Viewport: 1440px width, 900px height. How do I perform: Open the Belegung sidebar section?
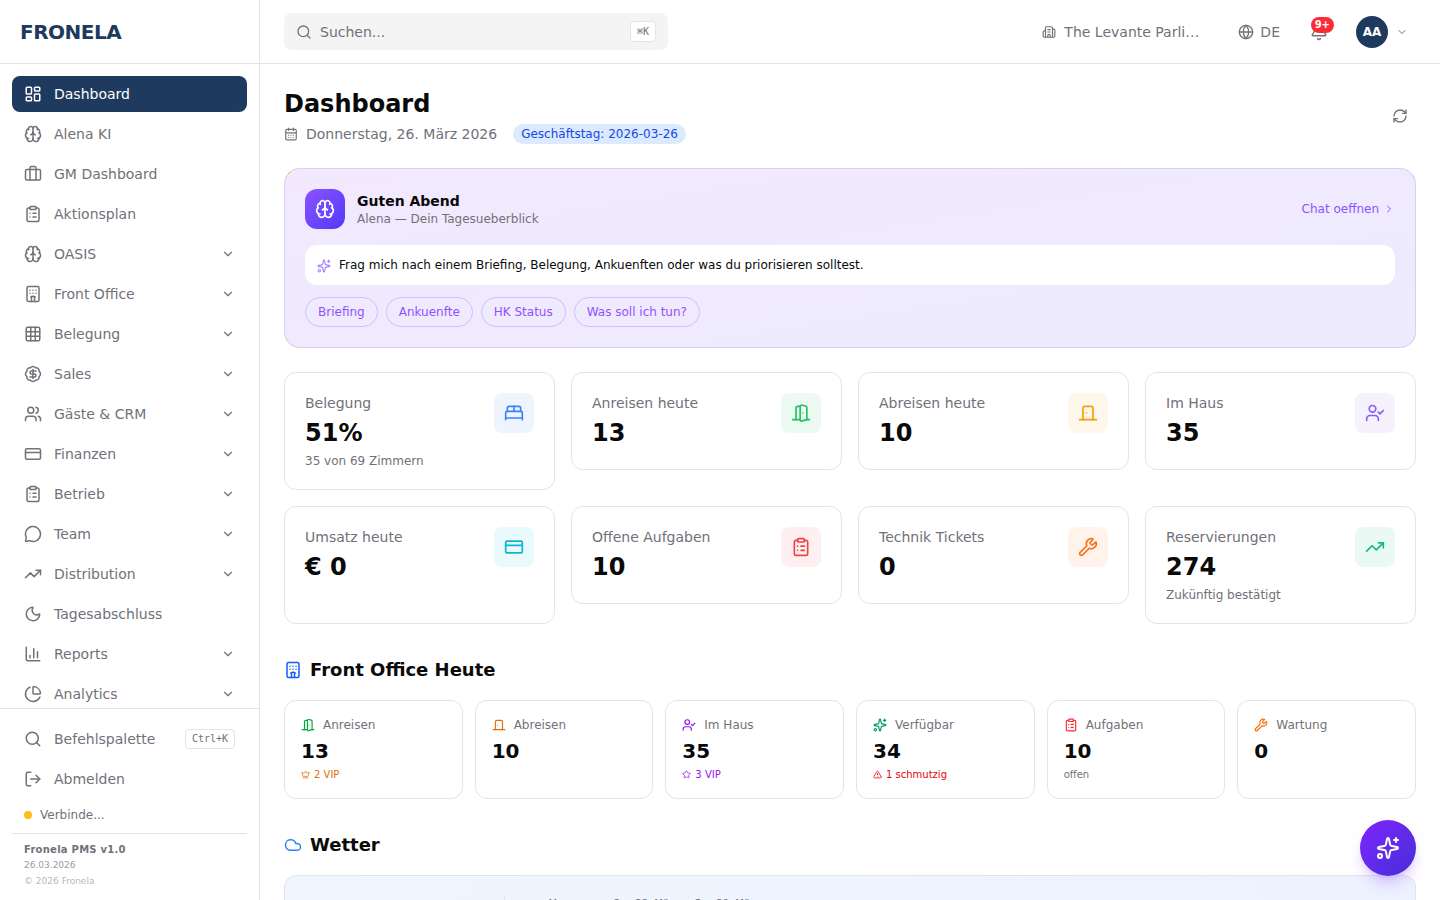[x=87, y=333]
